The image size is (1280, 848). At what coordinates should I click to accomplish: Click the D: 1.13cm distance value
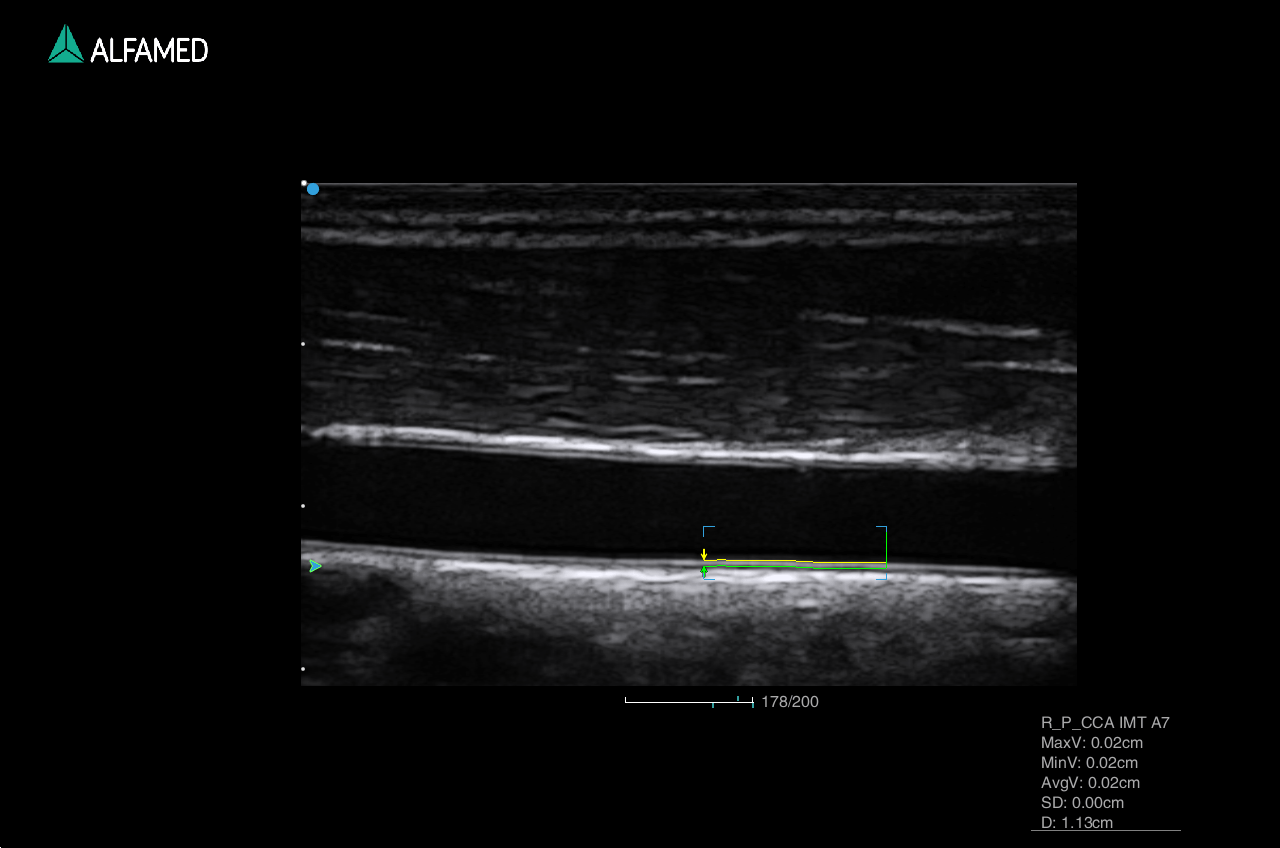click(x=1076, y=823)
